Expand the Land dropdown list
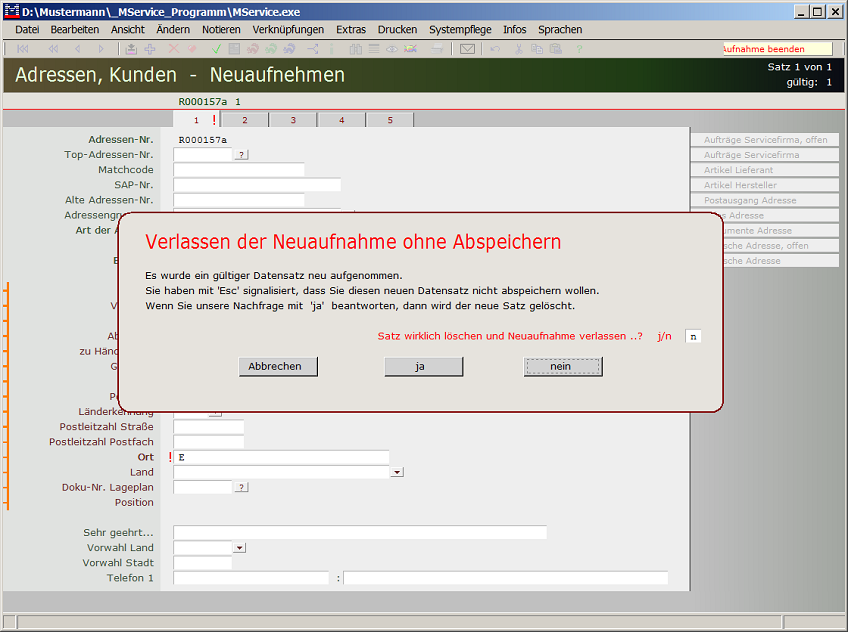The height and width of the screenshot is (632, 848). (397, 472)
